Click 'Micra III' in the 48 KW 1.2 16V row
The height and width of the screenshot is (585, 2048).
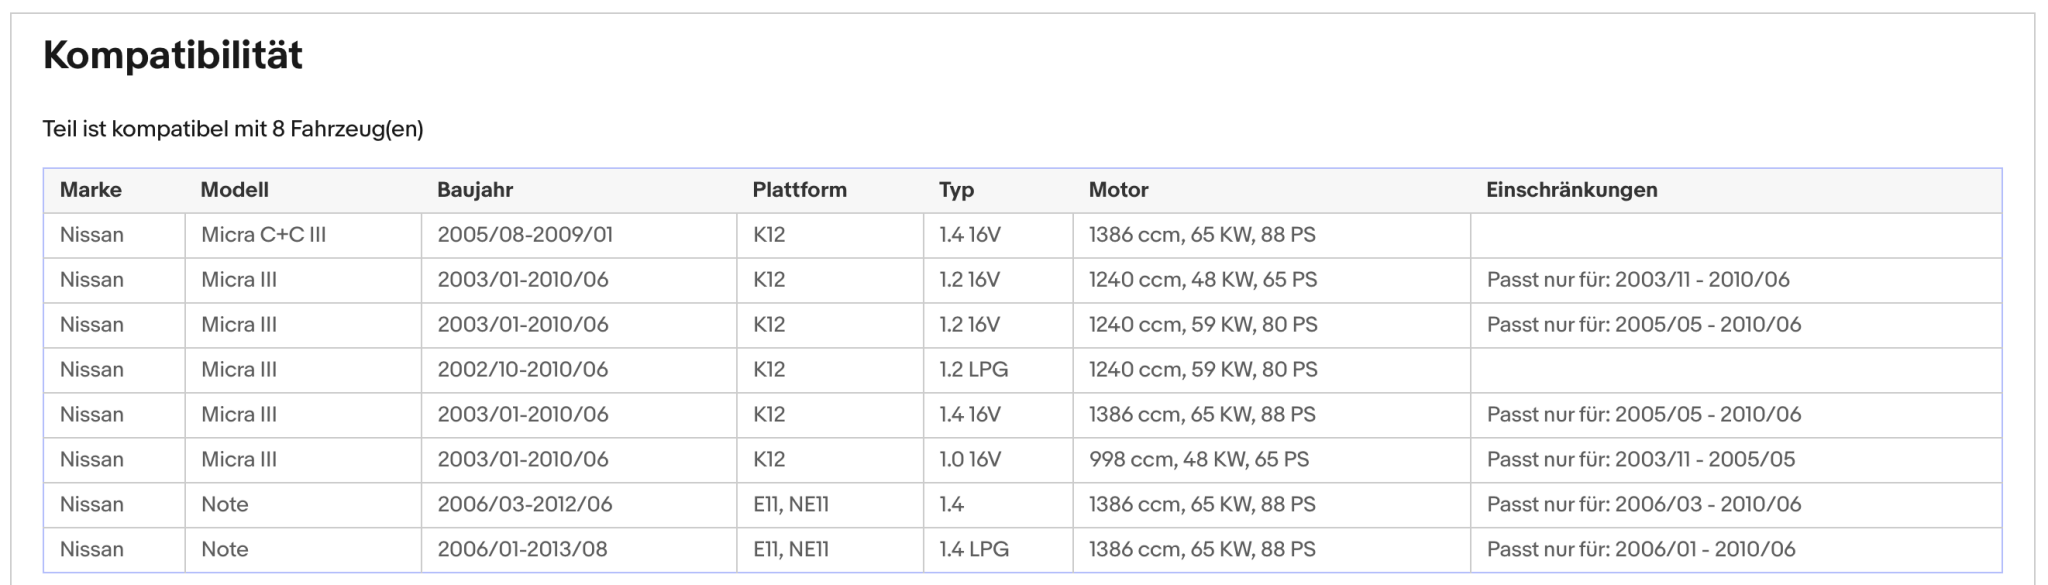click(239, 280)
